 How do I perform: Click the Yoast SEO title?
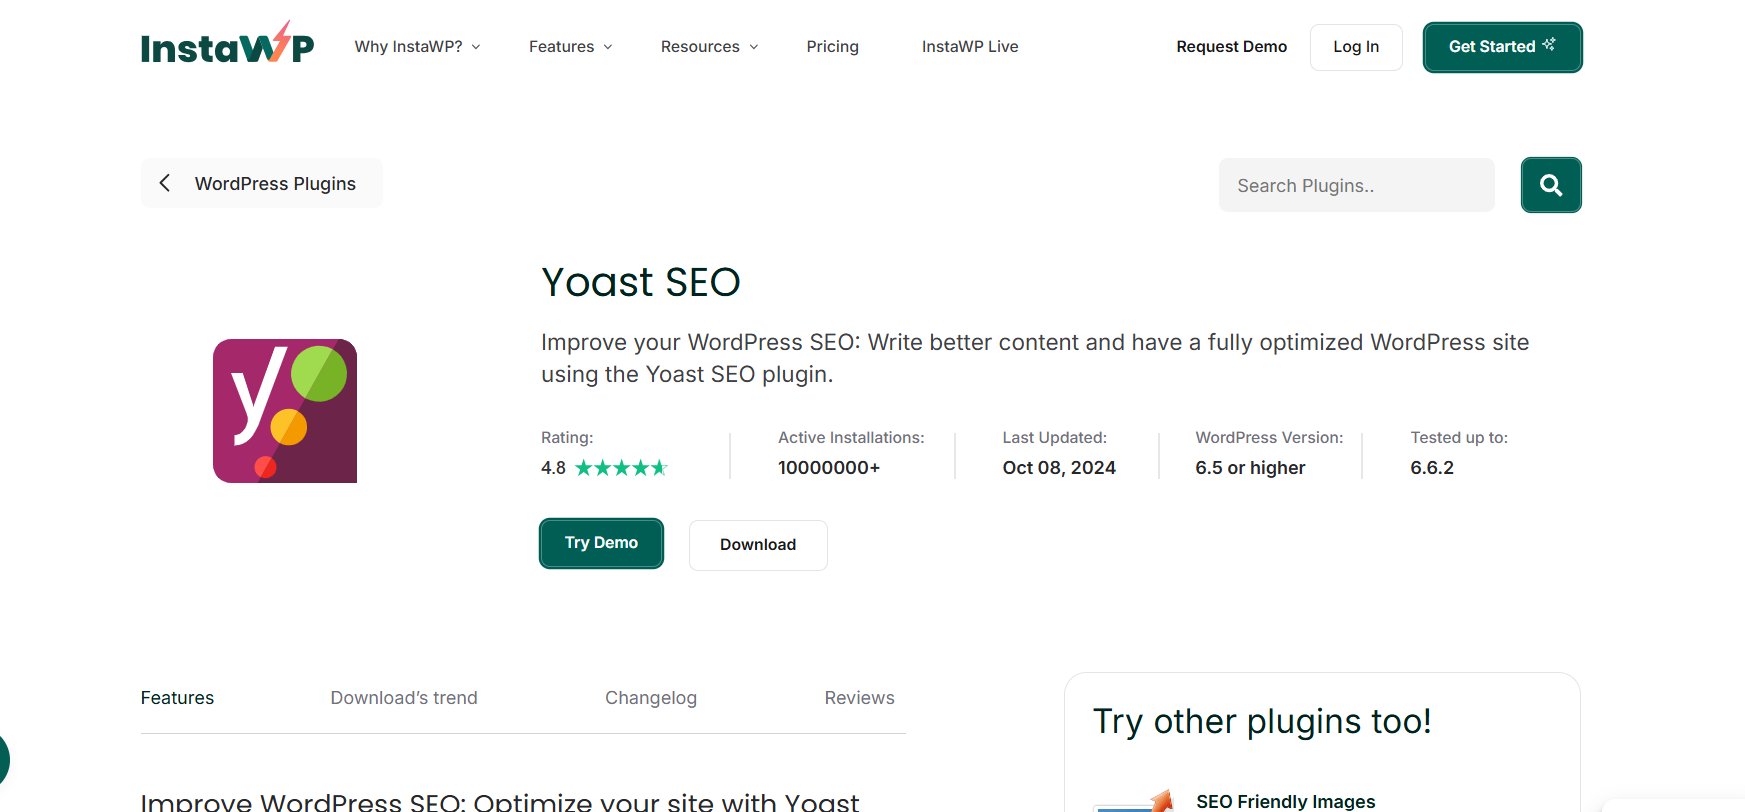click(x=641, y=282)
